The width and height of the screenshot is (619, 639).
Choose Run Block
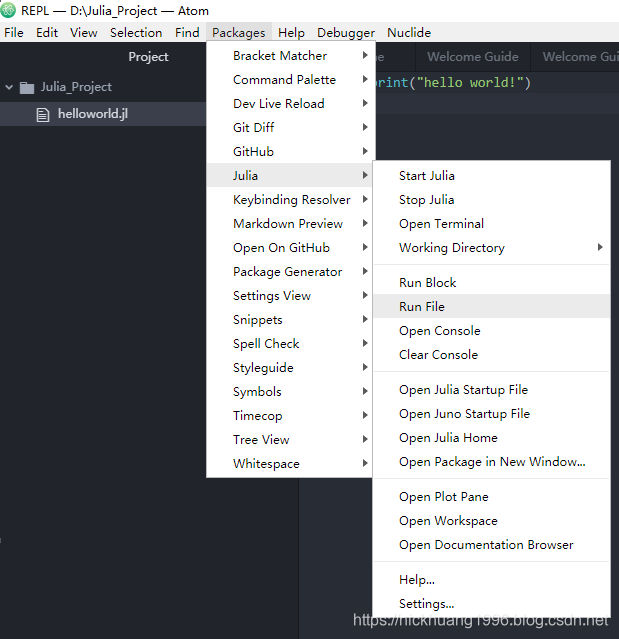point(491,283)
